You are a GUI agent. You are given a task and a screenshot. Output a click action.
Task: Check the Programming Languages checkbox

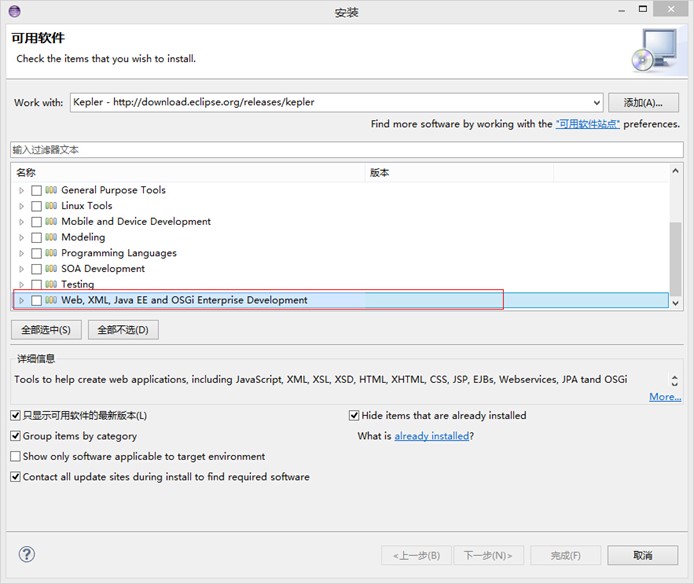(x=36, y=253)
